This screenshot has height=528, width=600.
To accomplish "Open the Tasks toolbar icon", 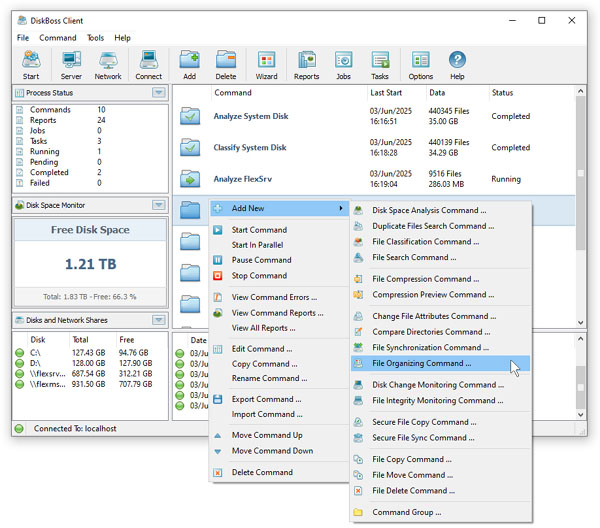I will [x=380, y=65].
